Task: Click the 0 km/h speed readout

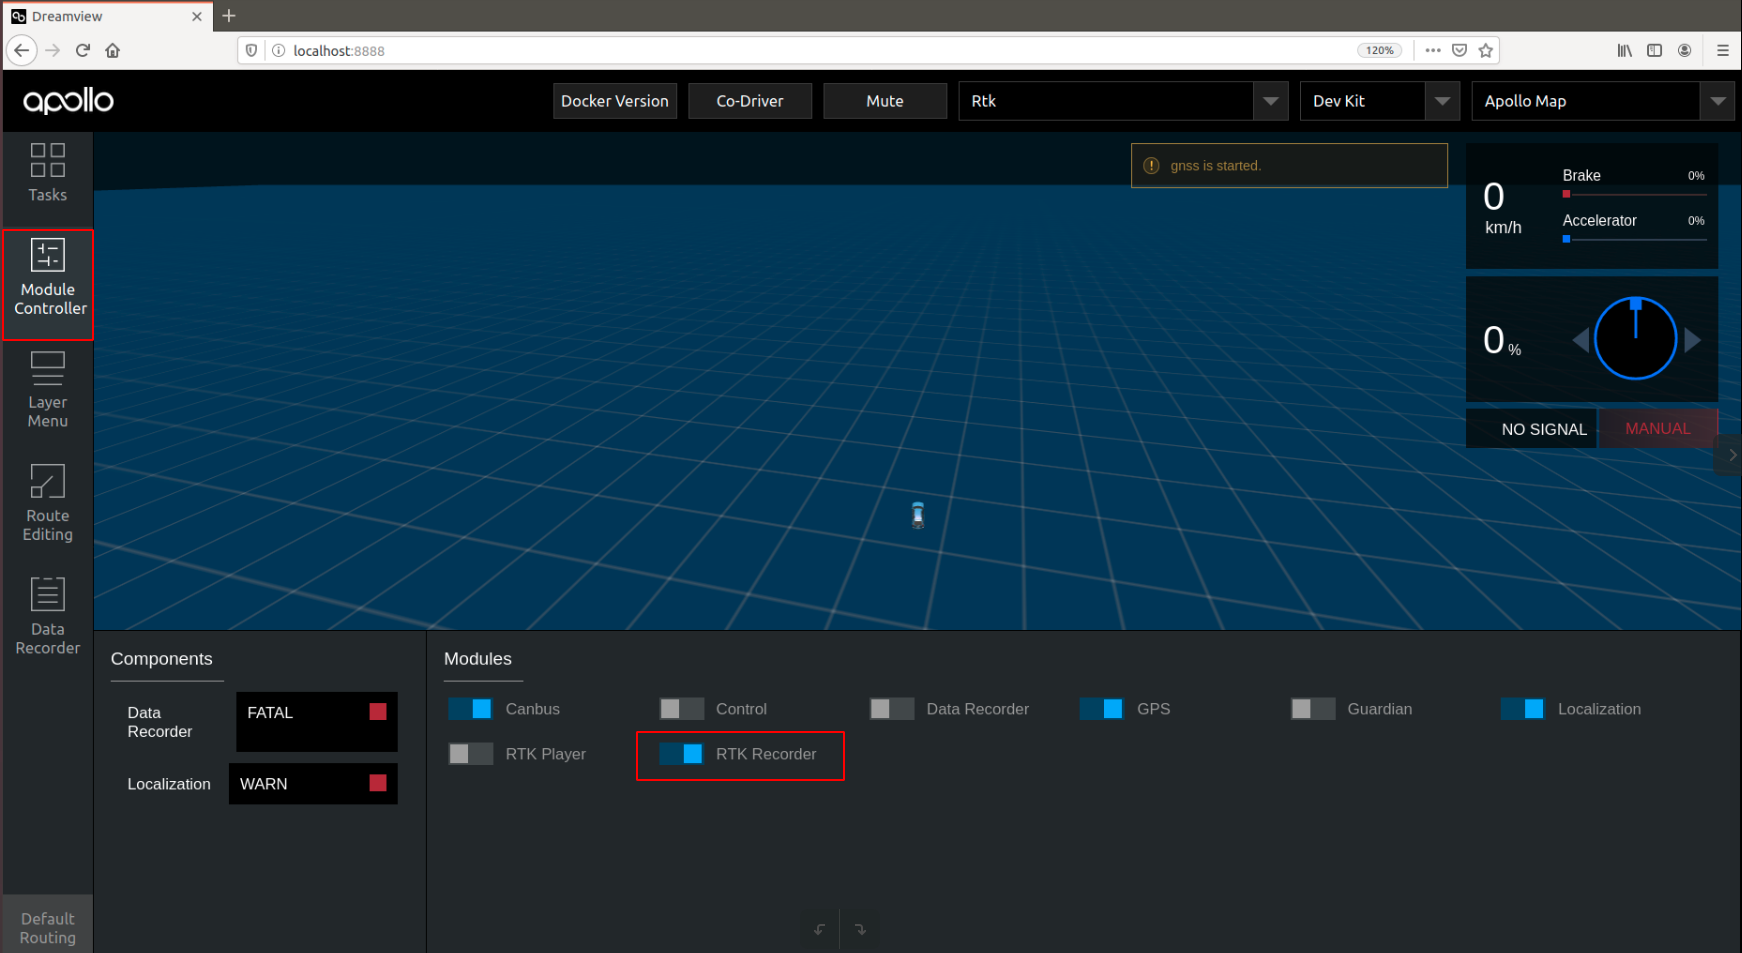Action: tap(1502, 207)
